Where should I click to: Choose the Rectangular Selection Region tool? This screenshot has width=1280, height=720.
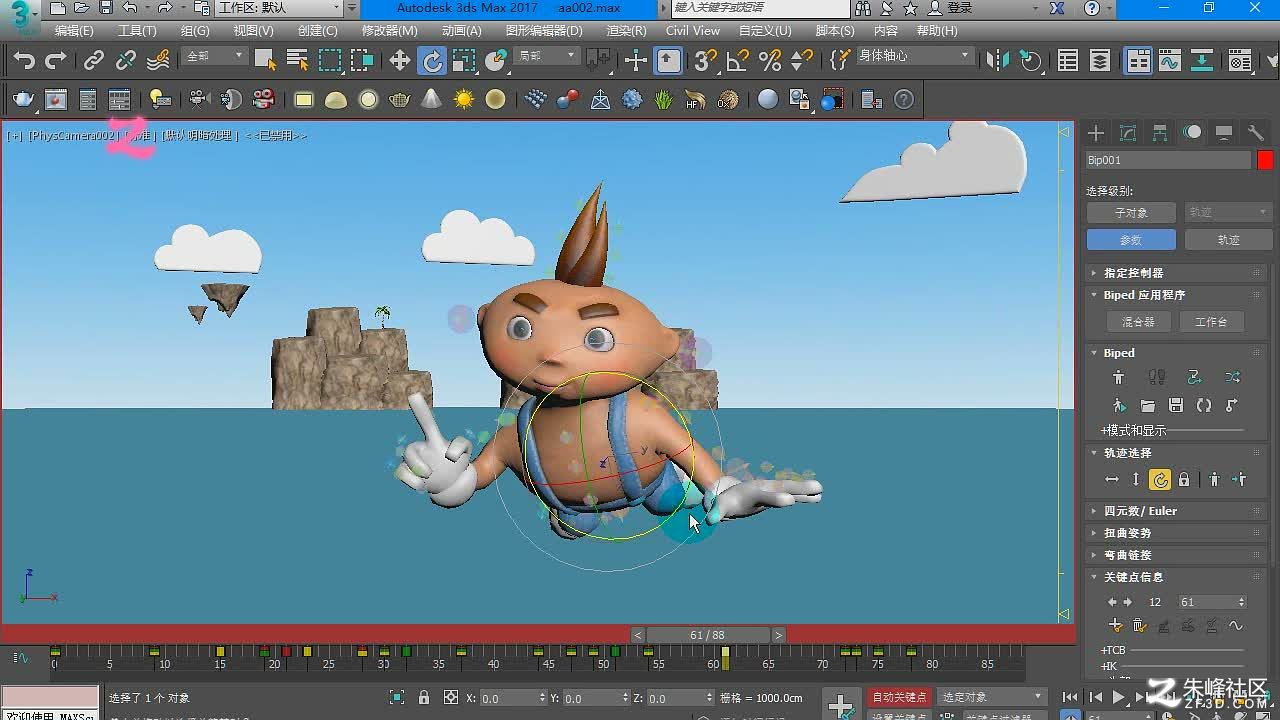pos(330,61)
